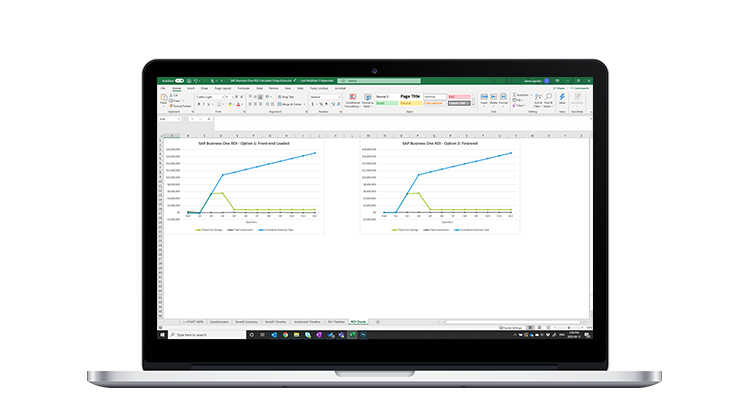Click the Paste clipboard icon
Image resolution: width=750 pixels, height=405 pixels.
click(164, 97)
